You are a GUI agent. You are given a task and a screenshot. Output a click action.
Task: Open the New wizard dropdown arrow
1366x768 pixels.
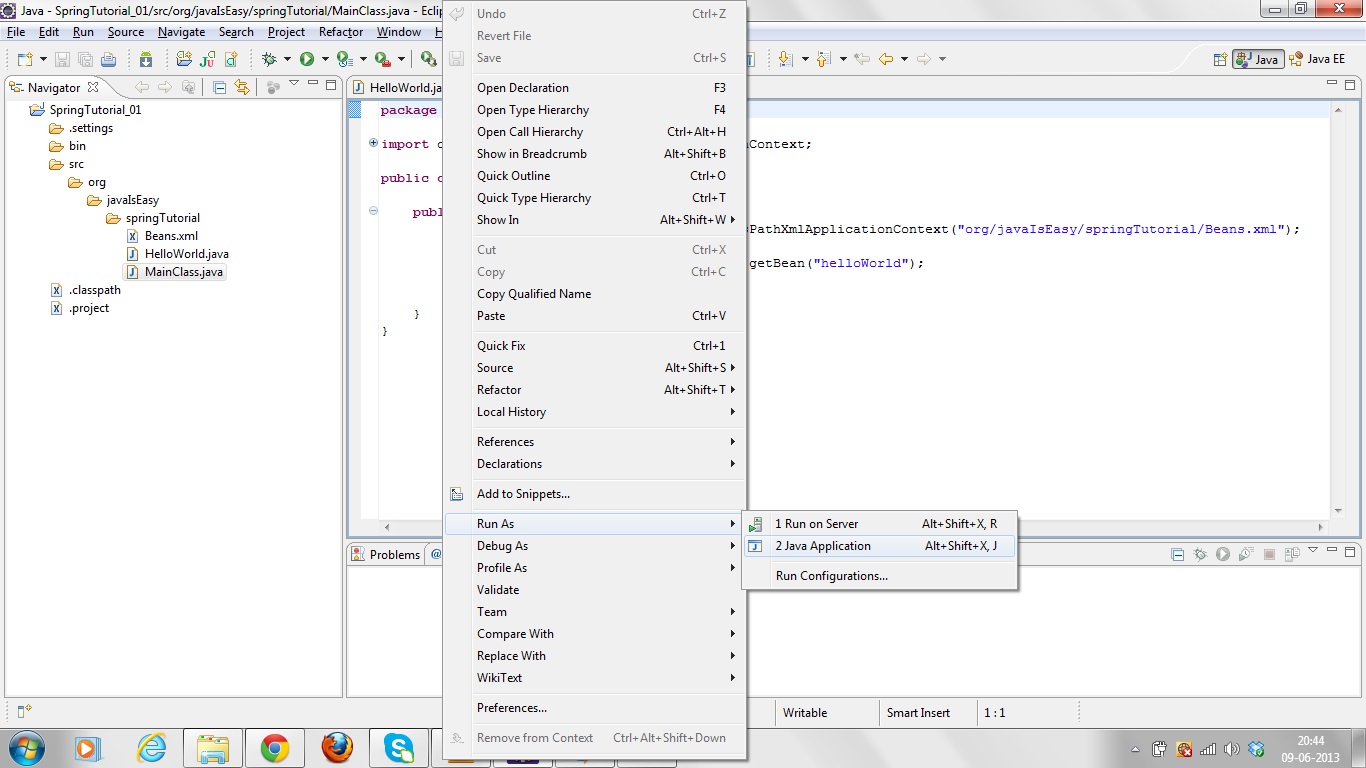pyautogui.click(x=43, y=59)
